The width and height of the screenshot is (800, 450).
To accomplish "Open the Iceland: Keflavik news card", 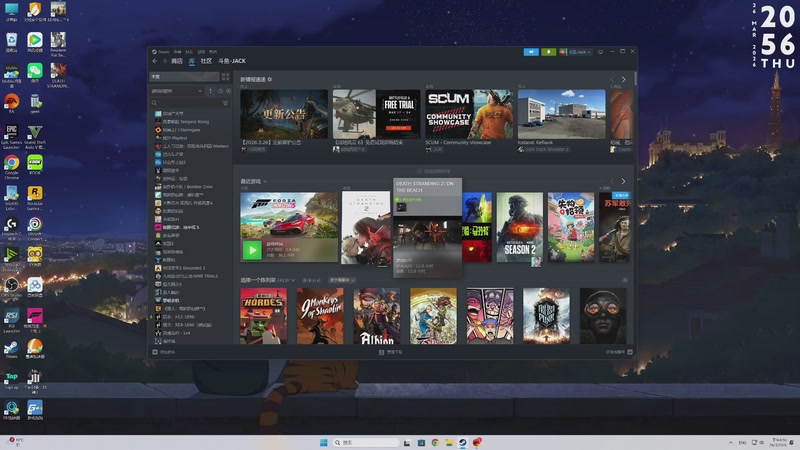I will tap(562, 114).
